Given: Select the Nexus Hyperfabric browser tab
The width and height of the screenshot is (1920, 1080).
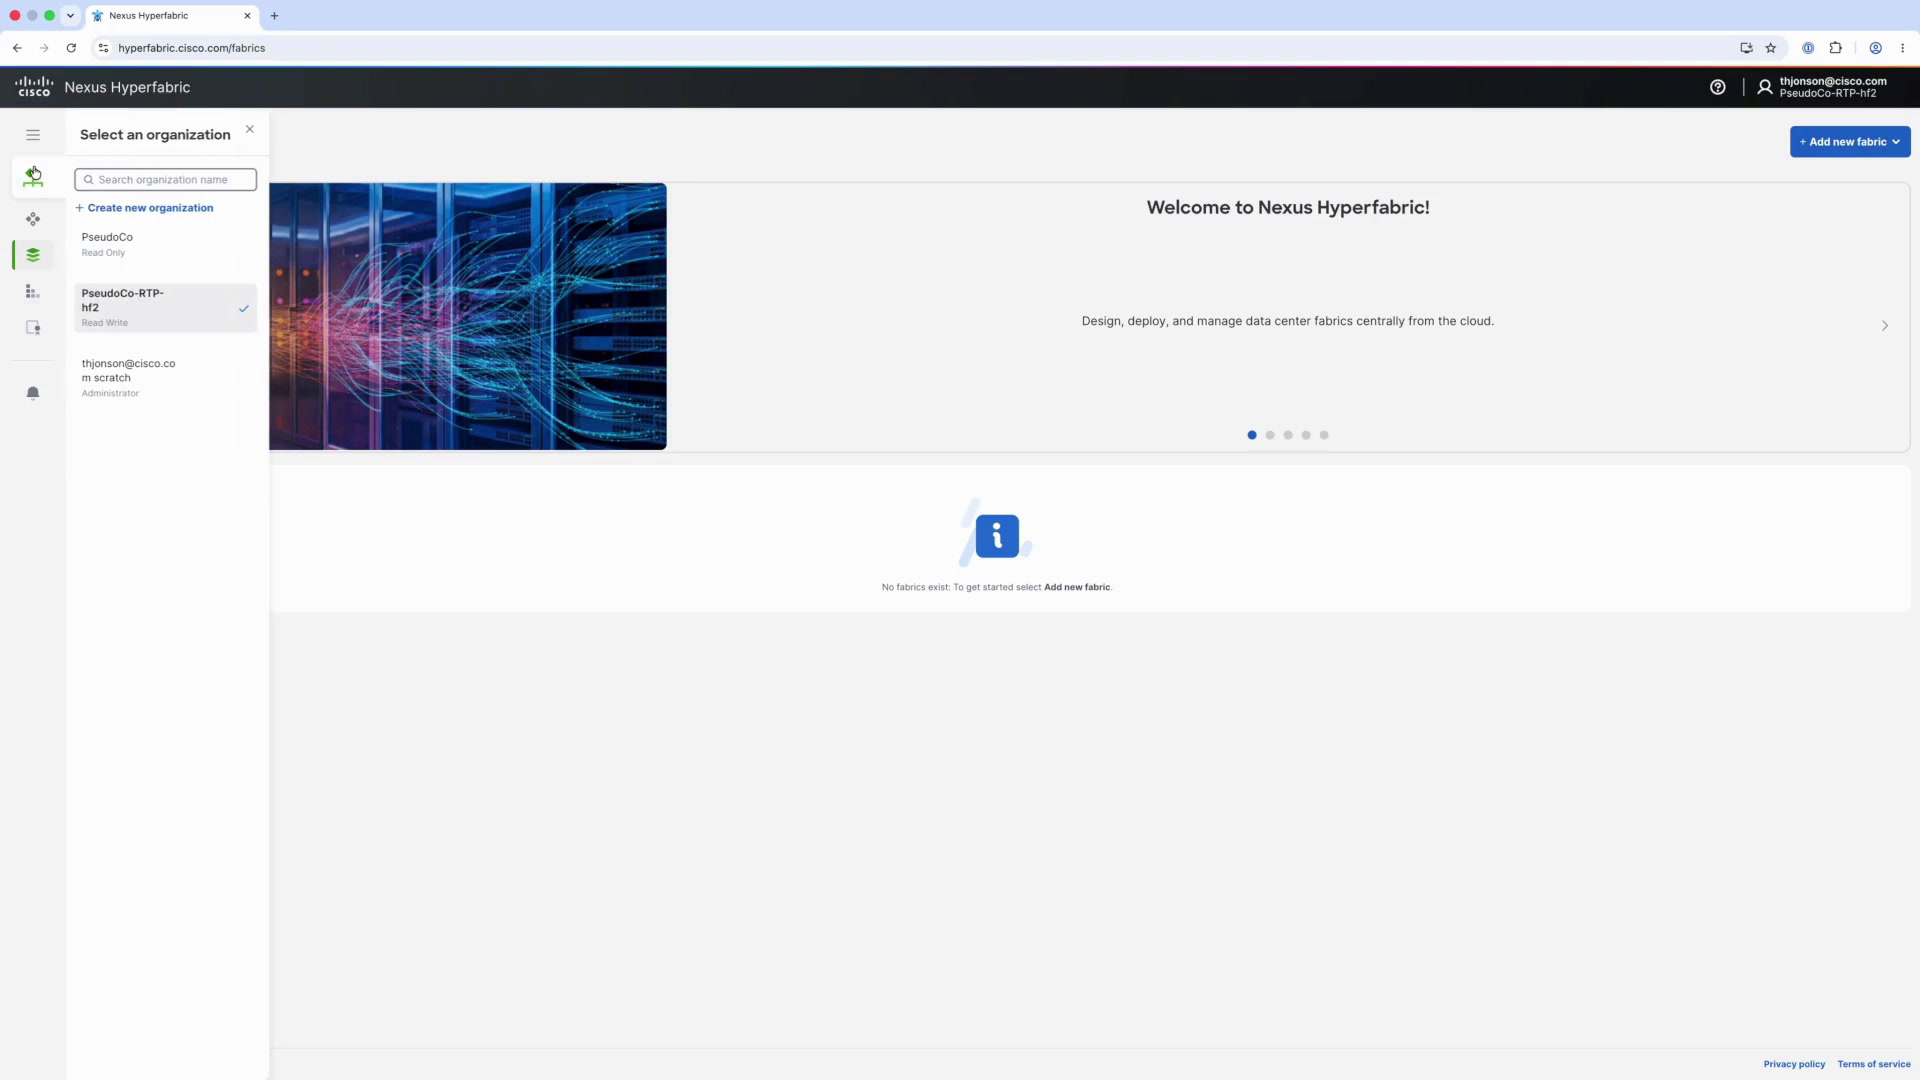Looking at the screenshot, I should click(172, 16).
